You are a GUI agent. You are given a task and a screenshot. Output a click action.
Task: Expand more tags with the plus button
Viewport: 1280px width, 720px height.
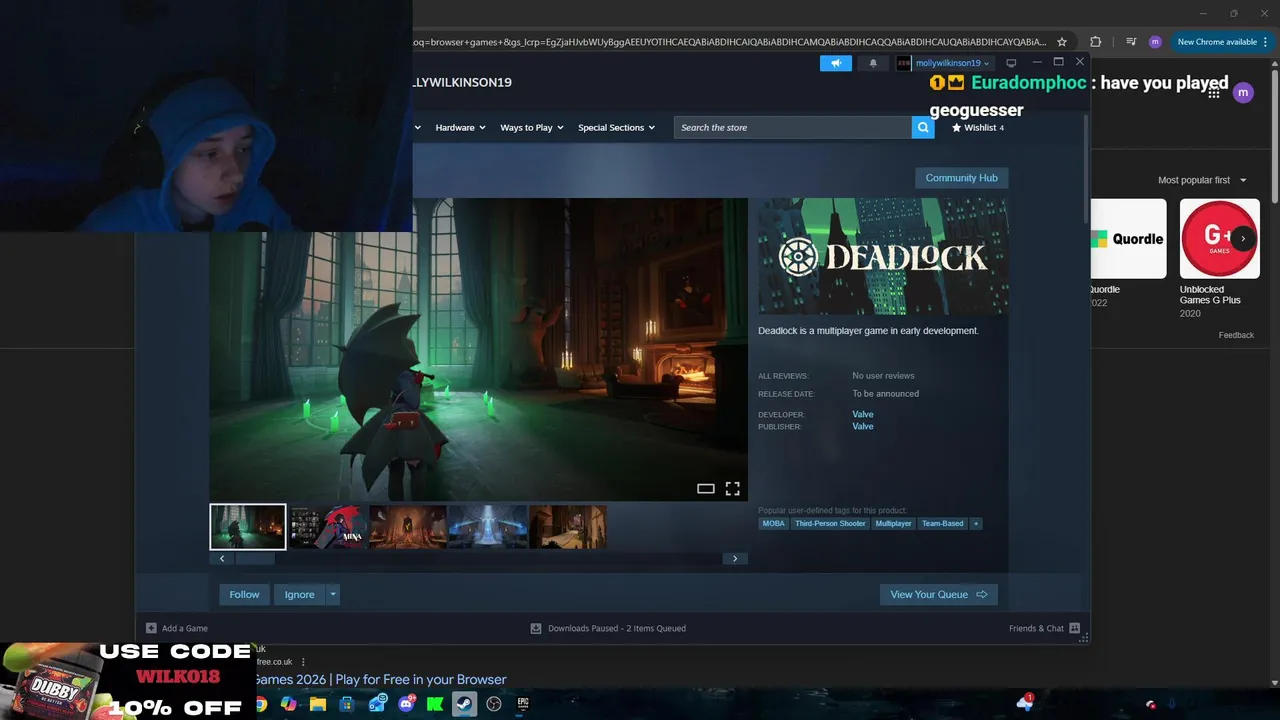[975, 523]
